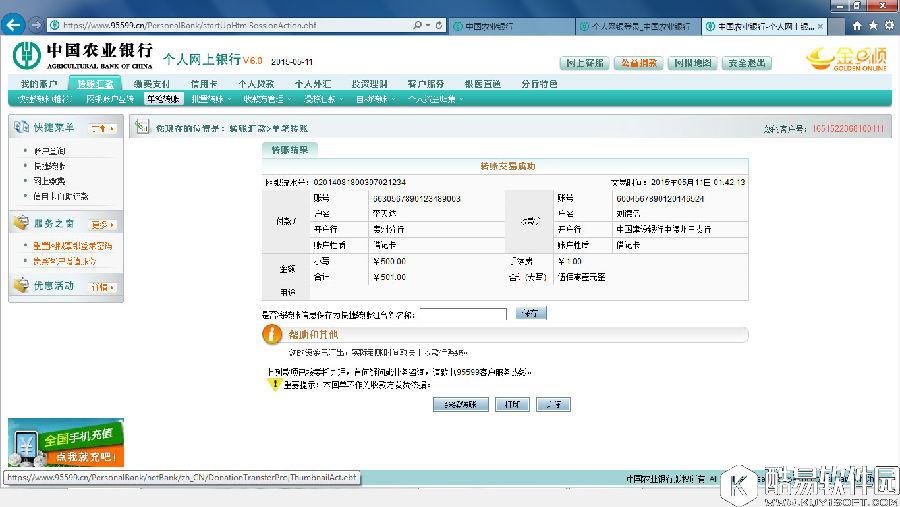This screenshot has height=507, width=900.
Task: Open the first quick menu link 账户查询
Action: pyautogui.click(x=49, y=151)
